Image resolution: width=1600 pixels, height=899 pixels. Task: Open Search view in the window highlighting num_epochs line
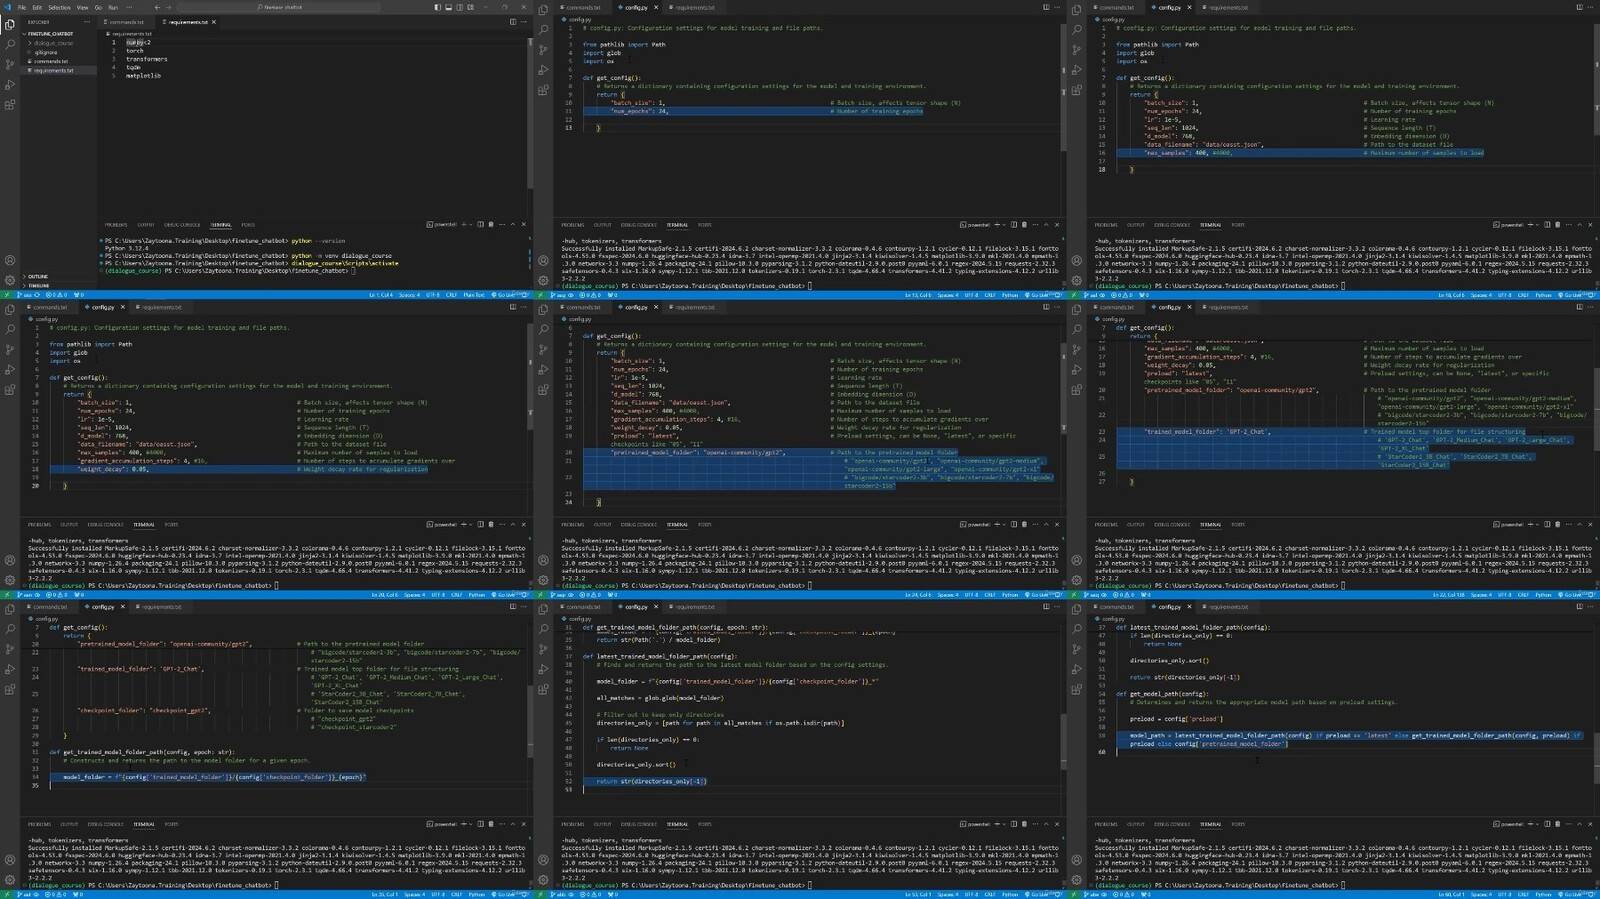pyautogui.click(x=543, y=29)
